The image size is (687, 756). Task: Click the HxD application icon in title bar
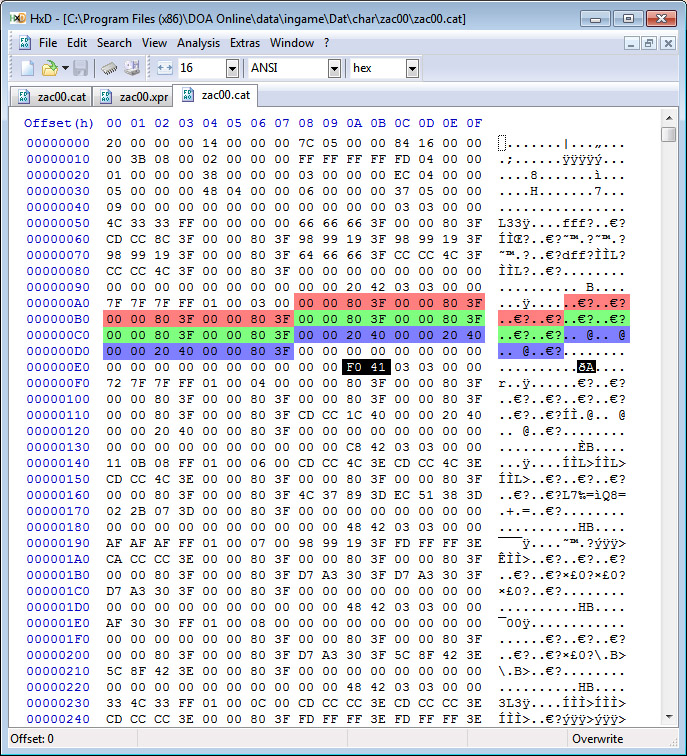click(18, 18)
